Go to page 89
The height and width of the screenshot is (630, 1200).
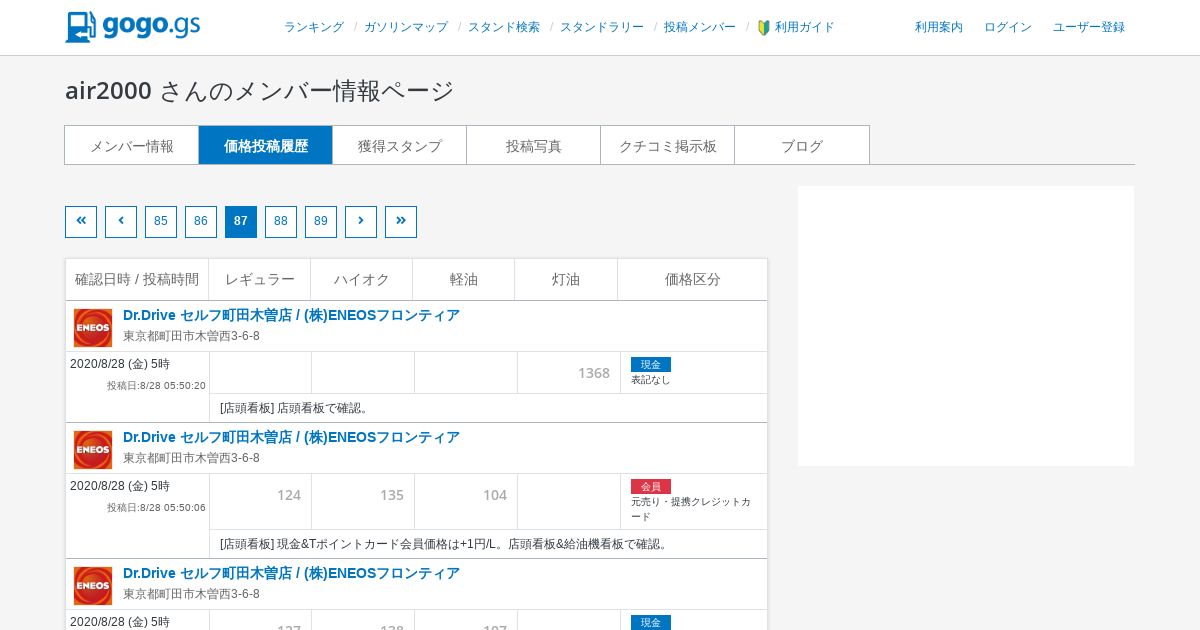(321, 222)
